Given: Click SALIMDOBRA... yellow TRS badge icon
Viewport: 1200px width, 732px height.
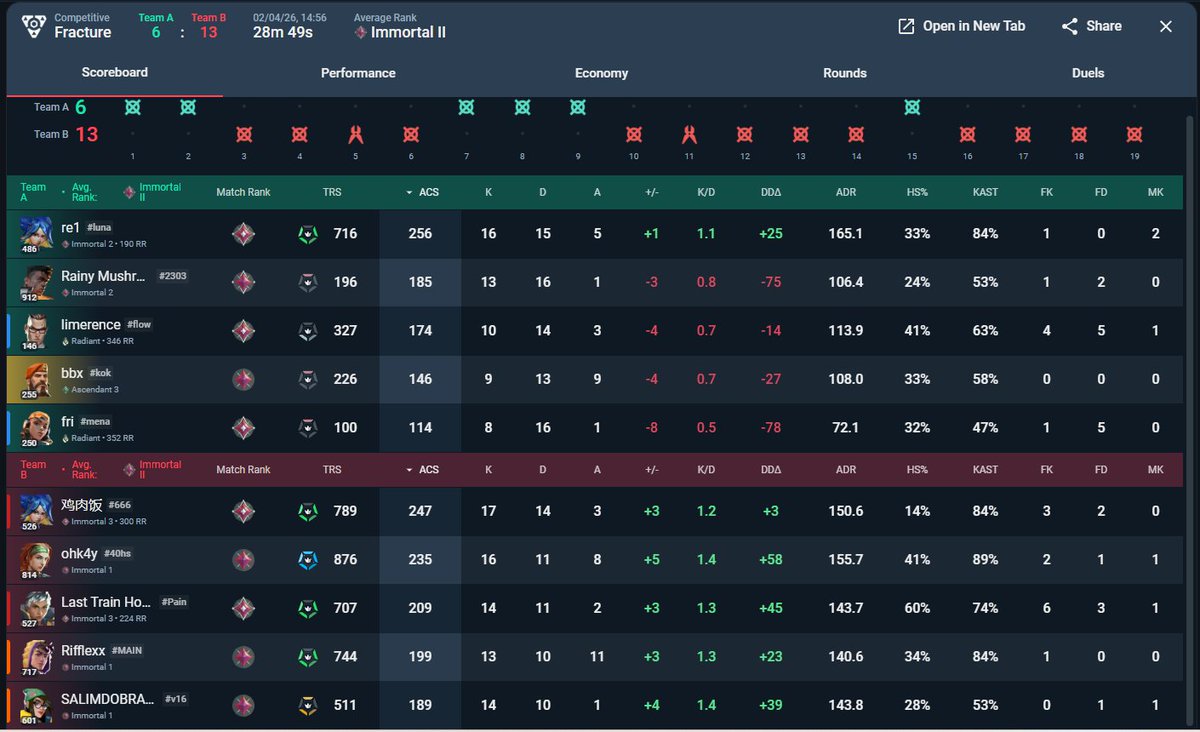Looking at the screenshot, I should 308,705.
